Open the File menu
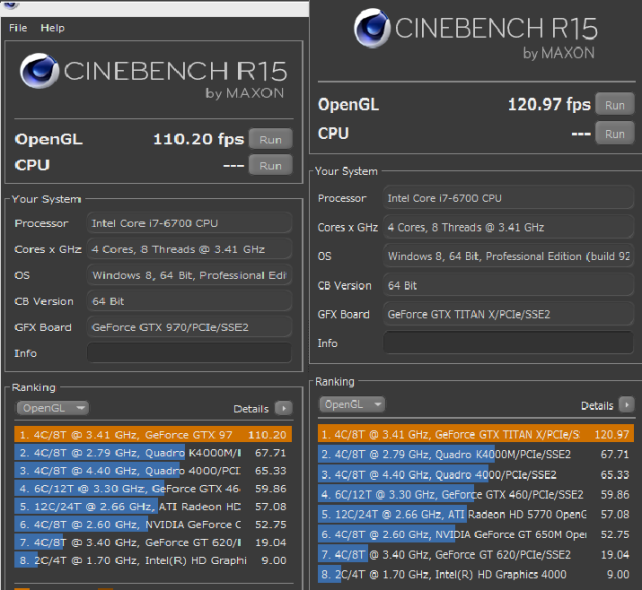 (x=18, y=28)
